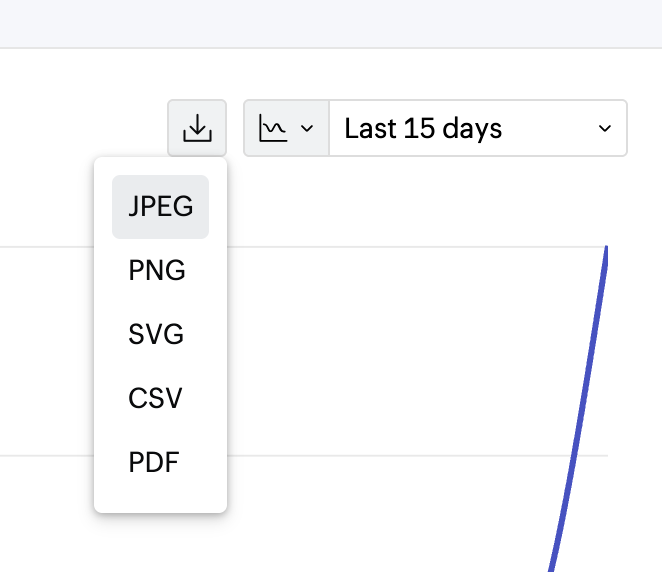Click the lower horizontal chart gridline
662x572 pixels.
coord(400,456)
